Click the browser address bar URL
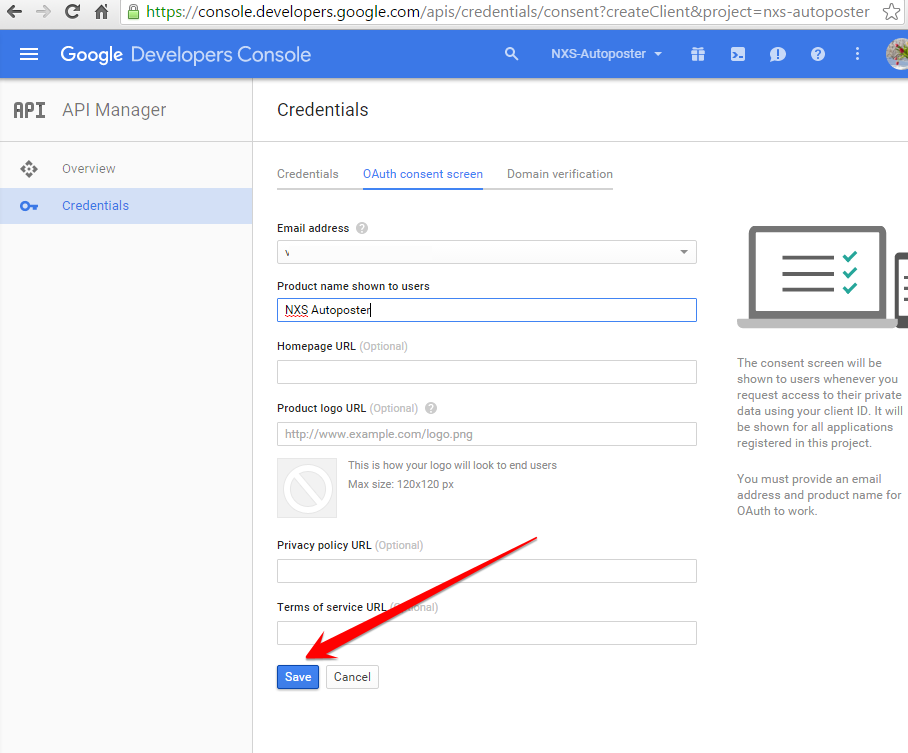The width and height of the screenshot is (908, 753). coord(507,12)
